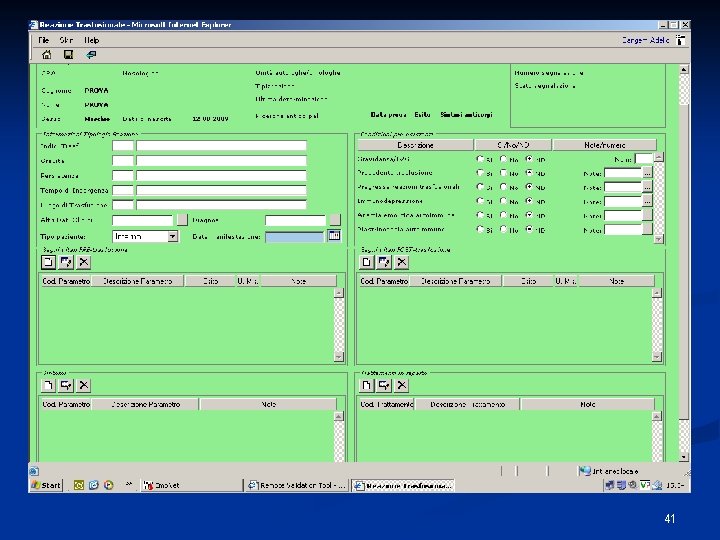Click the home icon in the toolbar

(x=46, y=54)
